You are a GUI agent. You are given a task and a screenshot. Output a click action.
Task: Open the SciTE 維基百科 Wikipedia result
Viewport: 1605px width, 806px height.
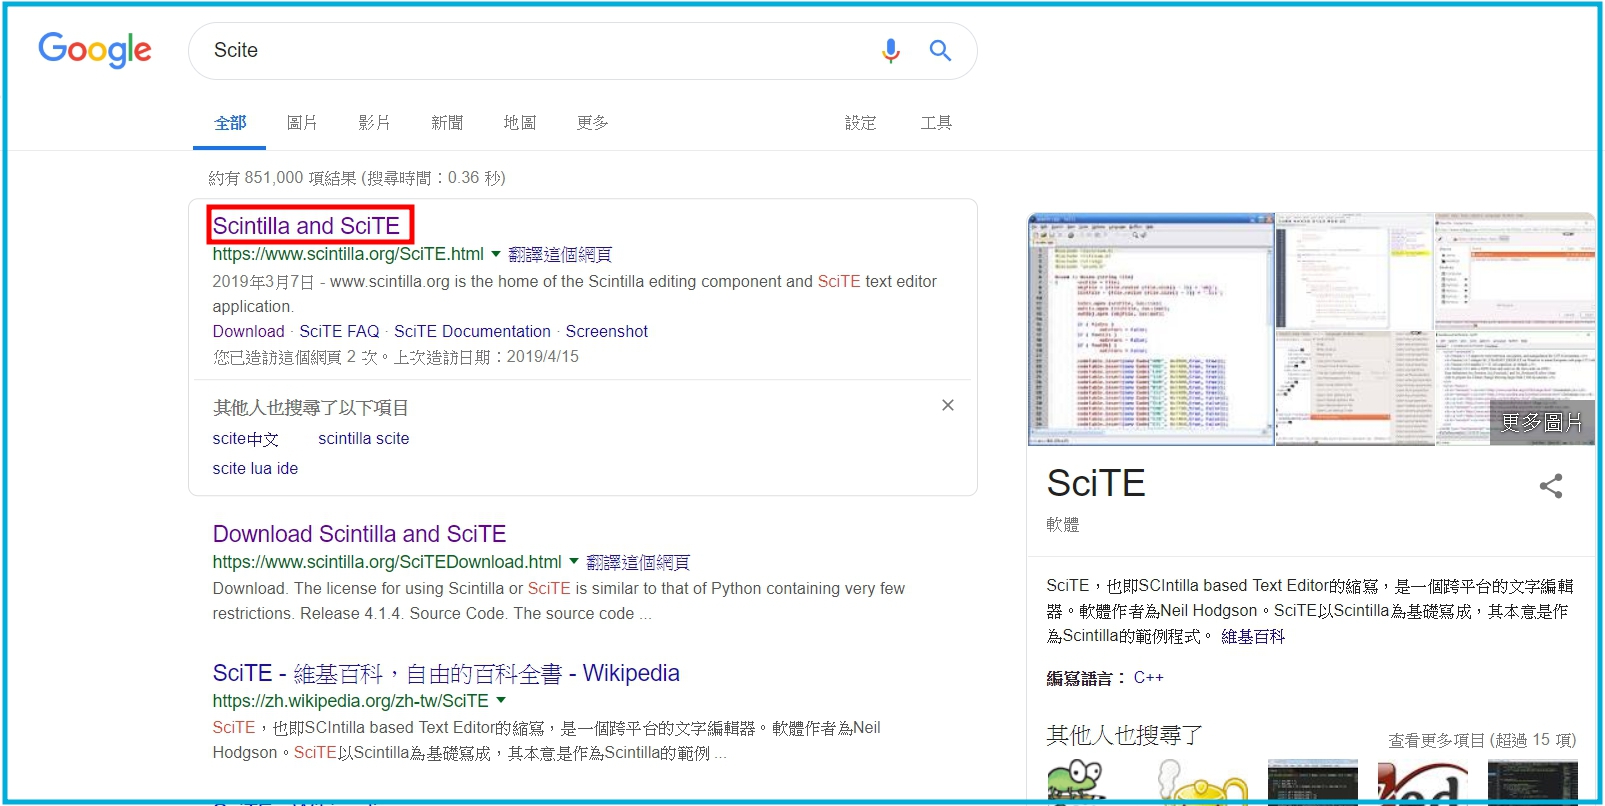tap(446, 673)
